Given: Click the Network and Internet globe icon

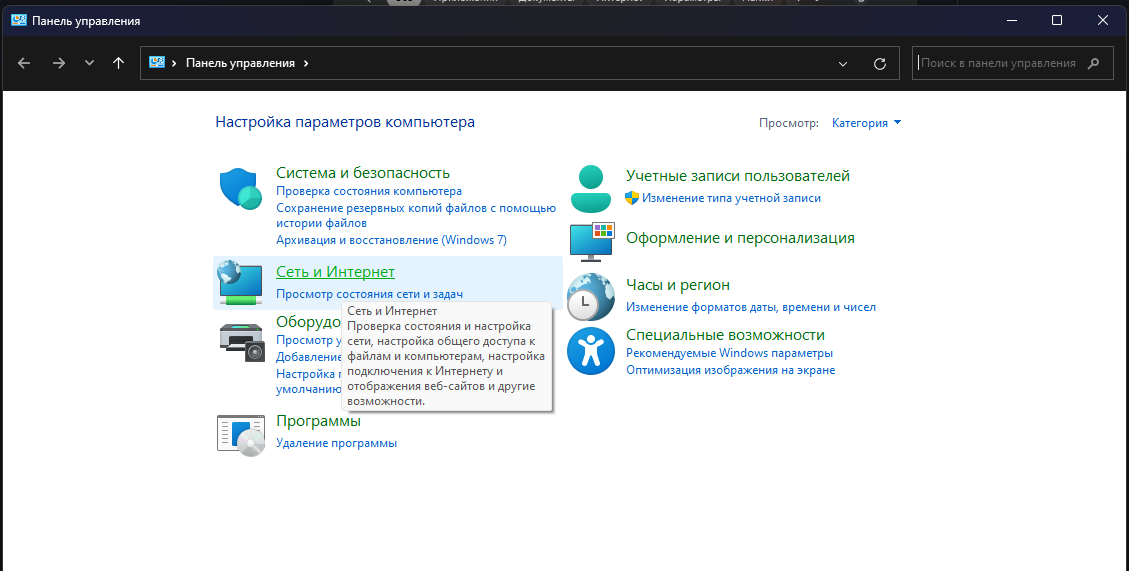Looking at the screenshot, I should (x=240, y=282).
